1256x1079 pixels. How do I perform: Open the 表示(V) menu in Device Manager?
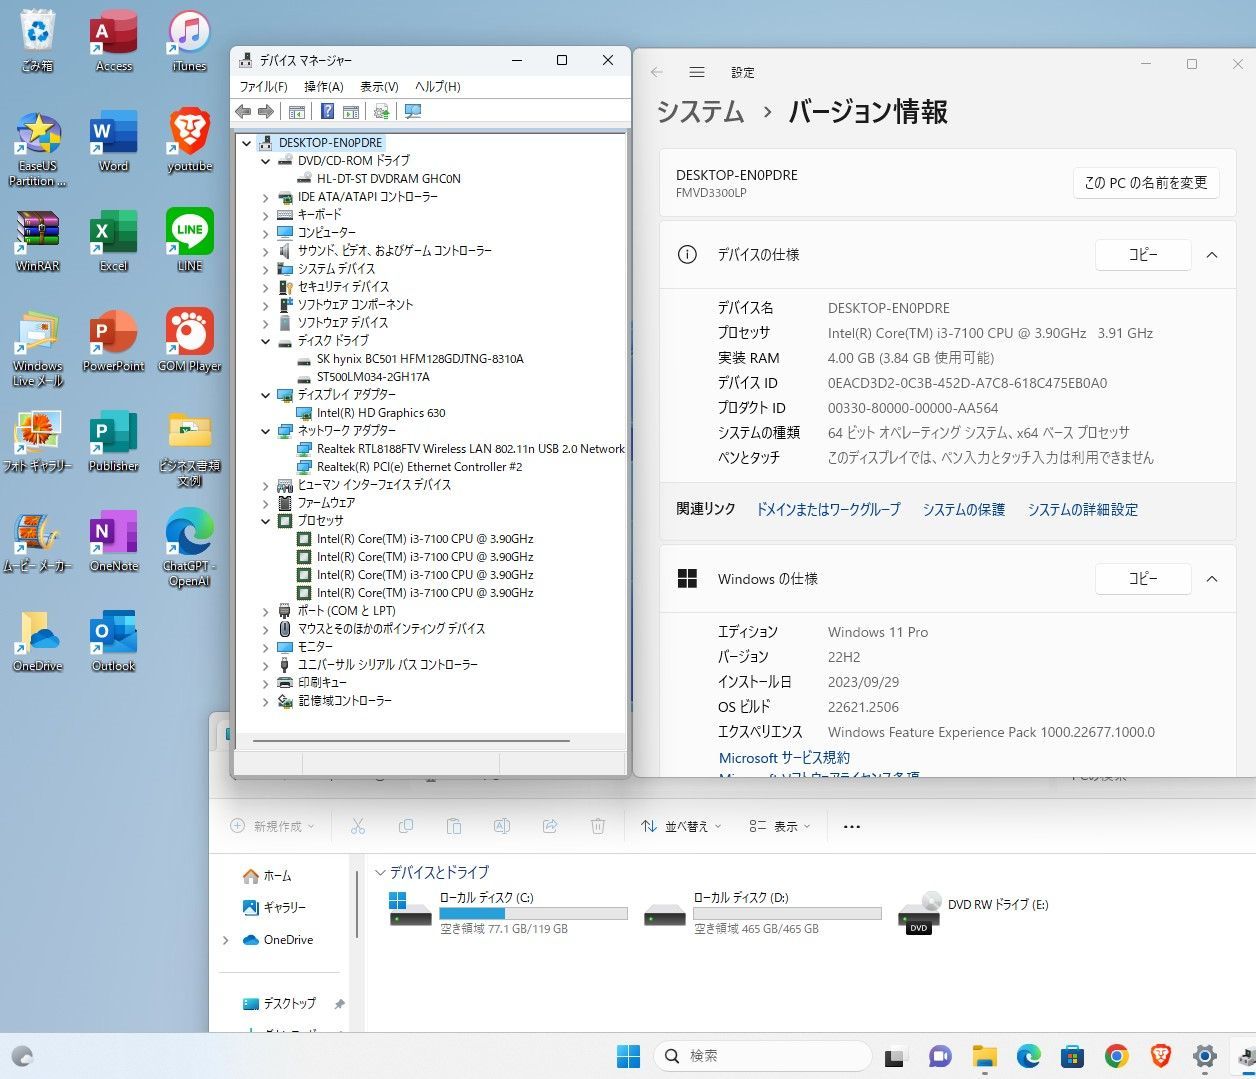coord(378,87)
